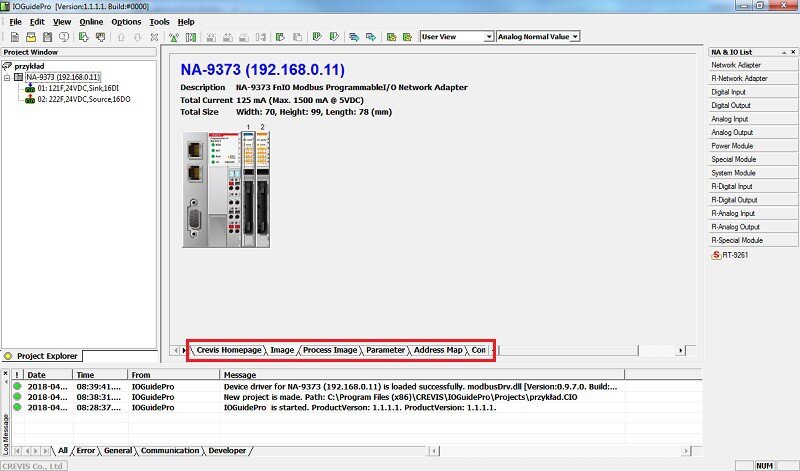This screenshot has width=800, height=471.
Task: Open the Analog Normal Value dropdown
Action: [x=576, y=37]
